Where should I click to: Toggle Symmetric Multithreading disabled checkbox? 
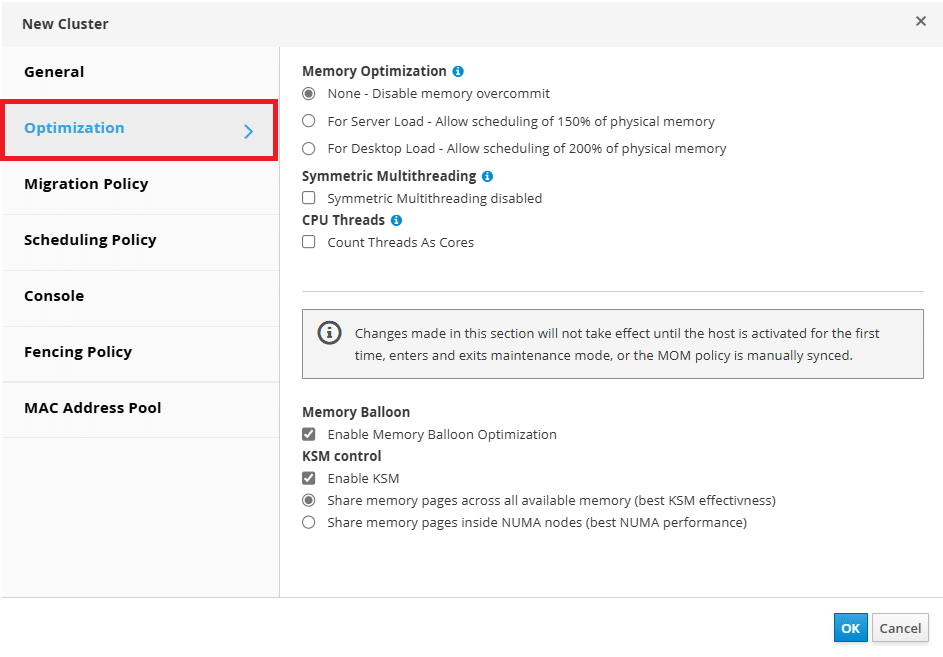(309, 198)
